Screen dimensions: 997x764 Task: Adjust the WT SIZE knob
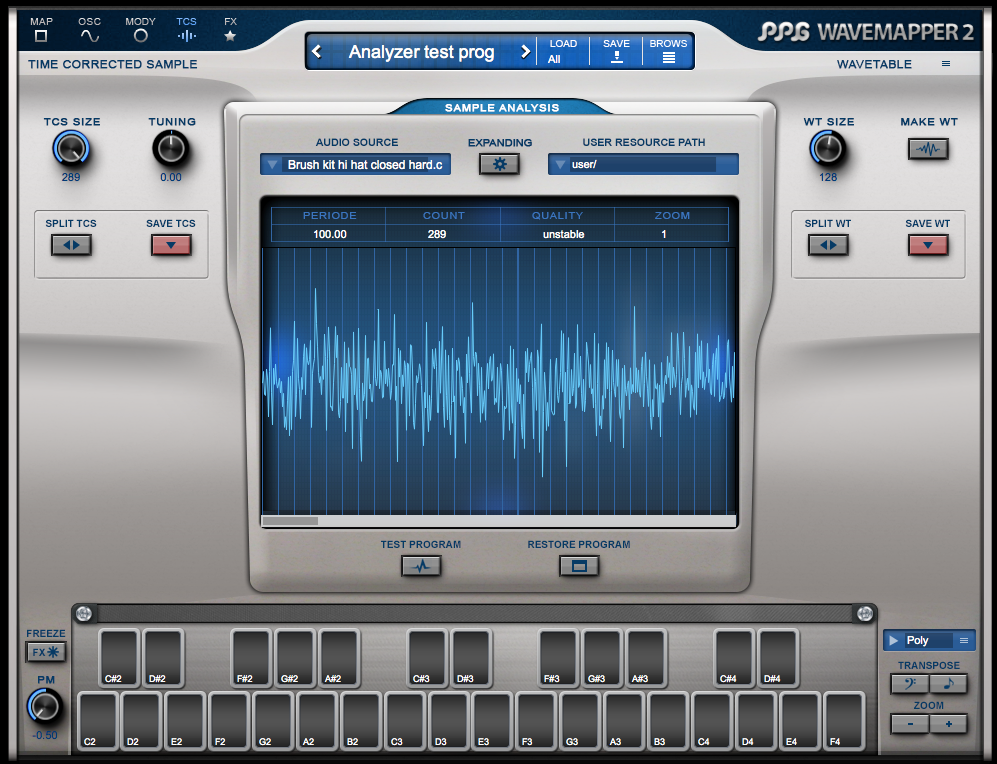click(828, 149)
